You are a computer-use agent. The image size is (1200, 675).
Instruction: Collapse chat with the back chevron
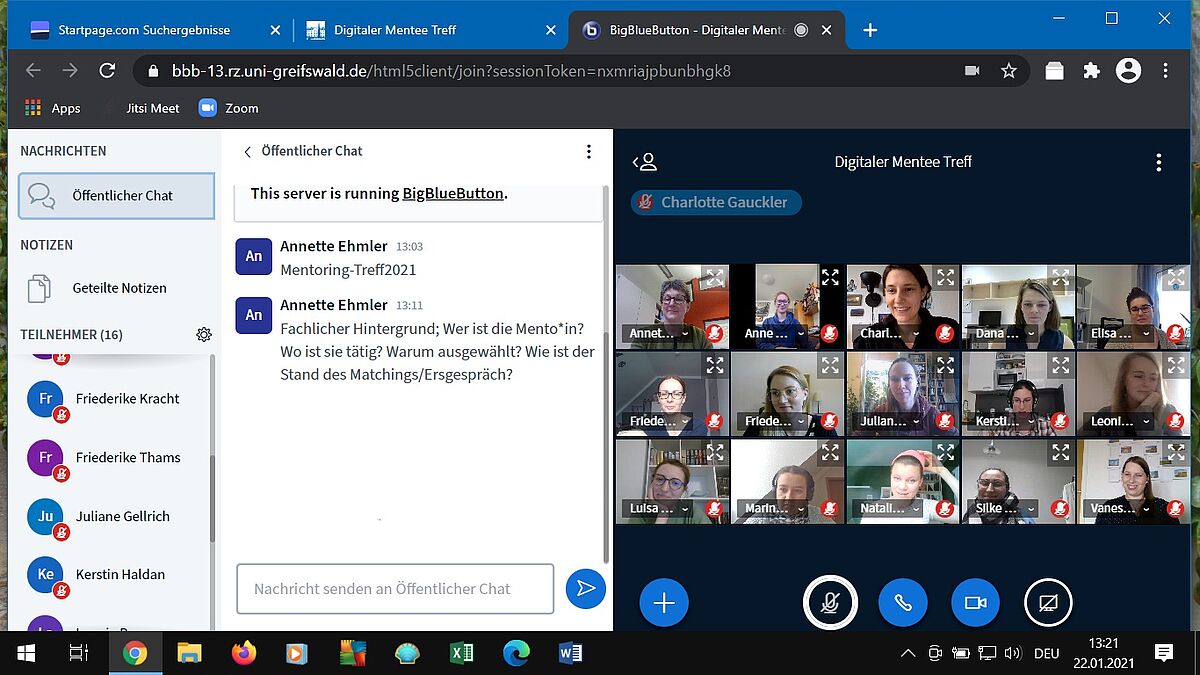247,151
